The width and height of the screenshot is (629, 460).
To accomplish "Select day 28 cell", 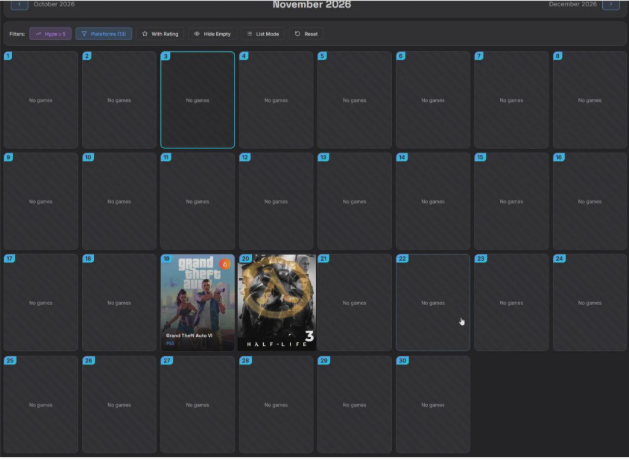I will tap(276, 405).
